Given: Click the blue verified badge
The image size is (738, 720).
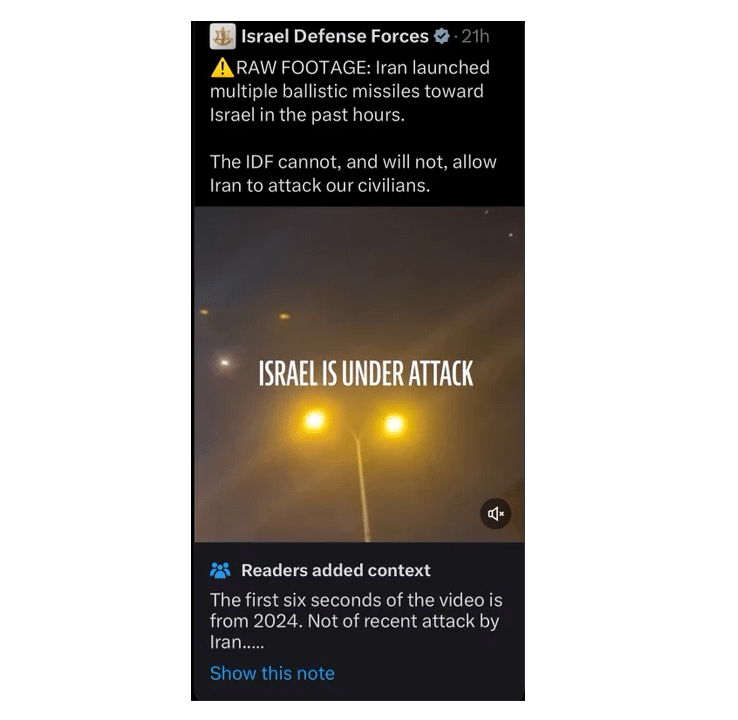Looking at the screenshot, I should (441, 36).
